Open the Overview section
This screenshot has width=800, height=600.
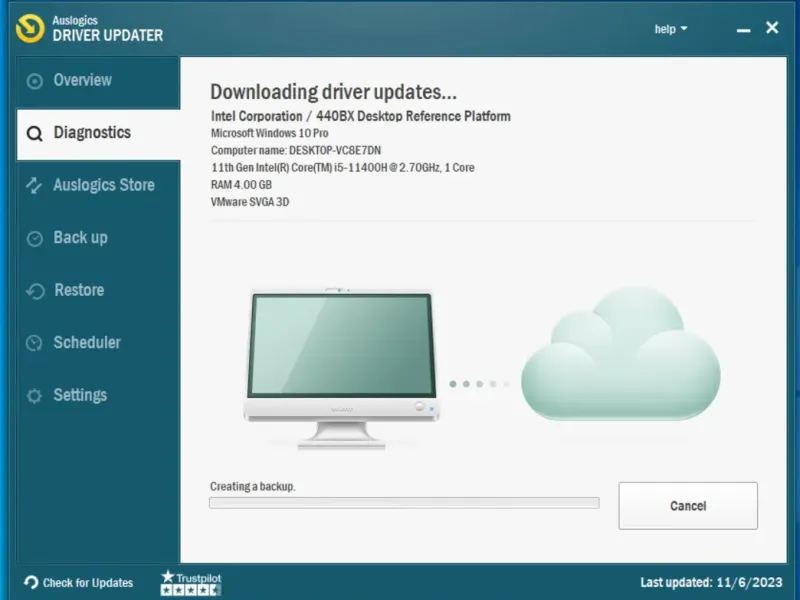click(x=98, y=81)
